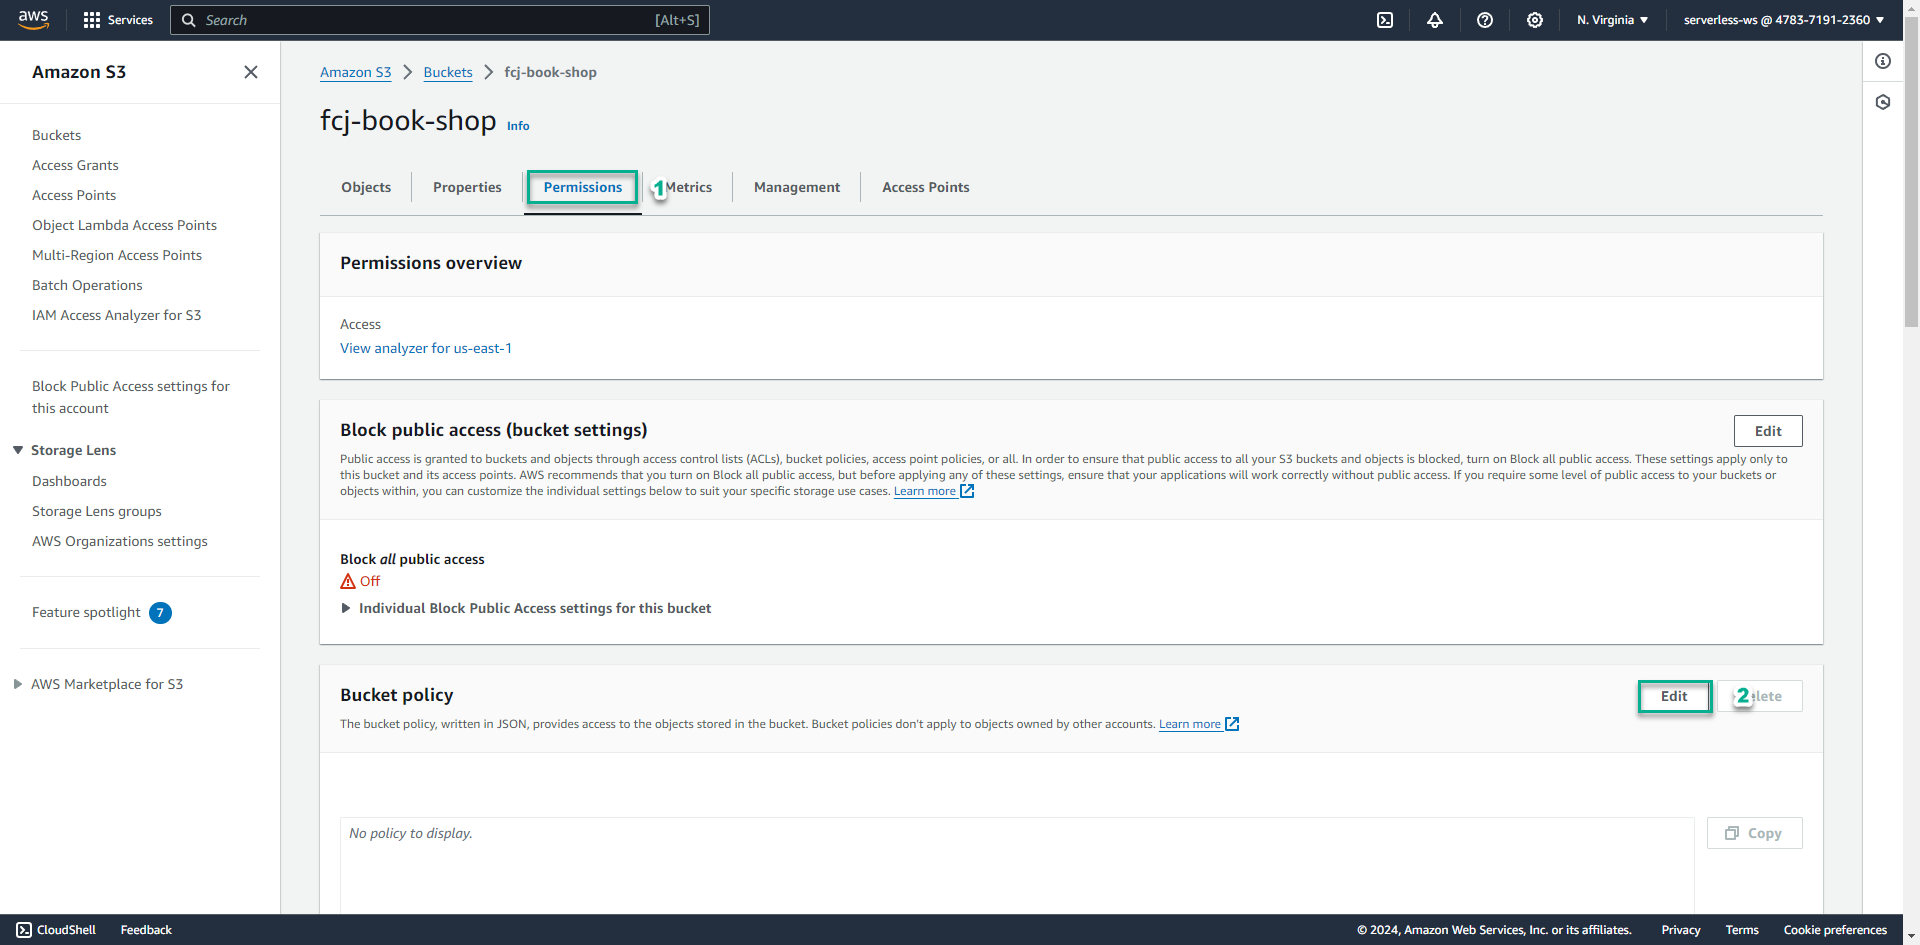
Task: Collapse the Storage Lens section
Action: (x=18, y=450)
